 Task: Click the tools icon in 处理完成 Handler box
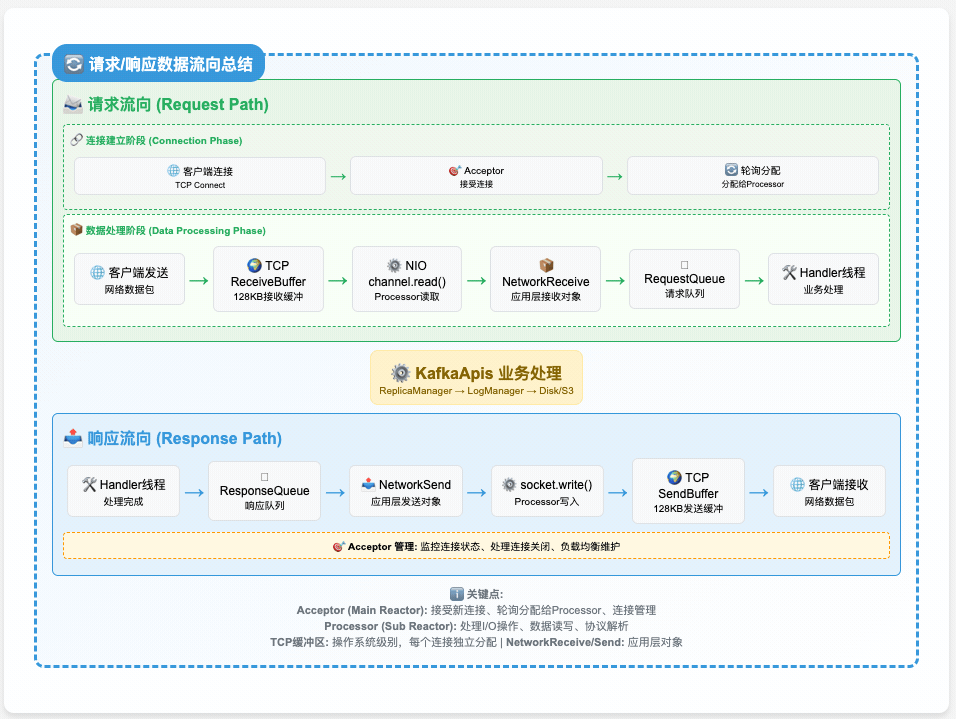pyautogui.click(x=89, y=484)
